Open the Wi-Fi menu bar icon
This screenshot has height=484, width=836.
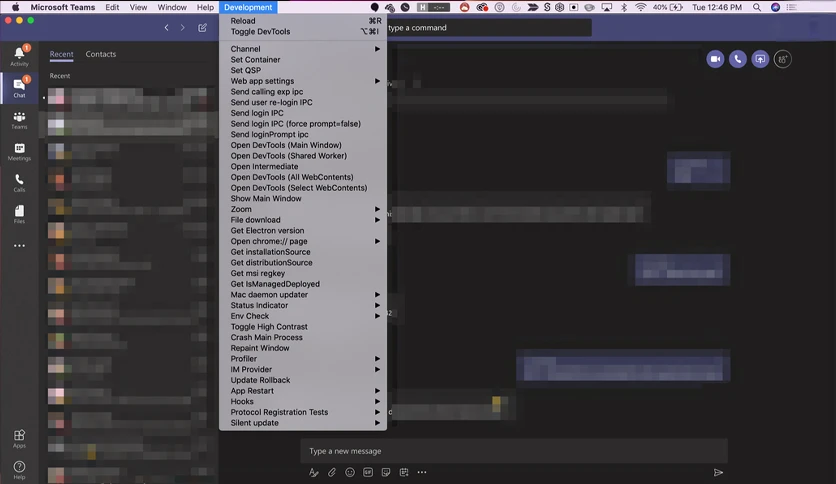641,7
